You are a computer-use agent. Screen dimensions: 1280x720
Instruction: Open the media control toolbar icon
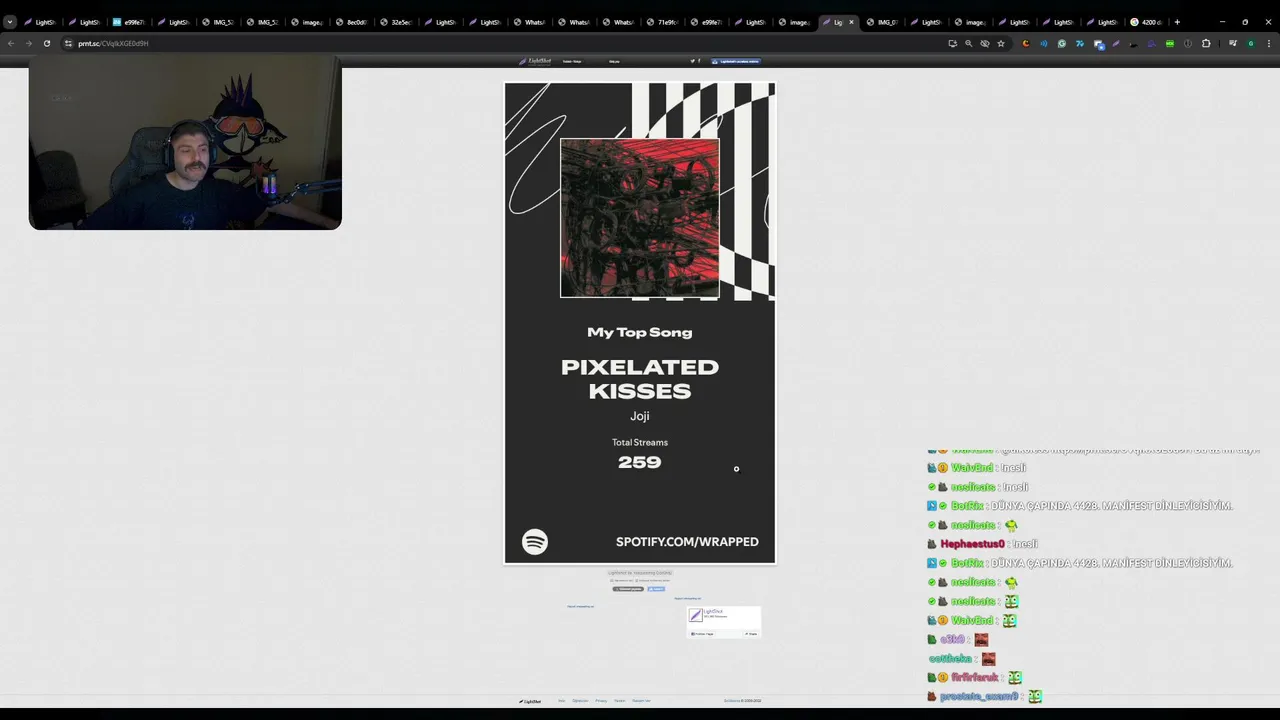click(1233, 43)
